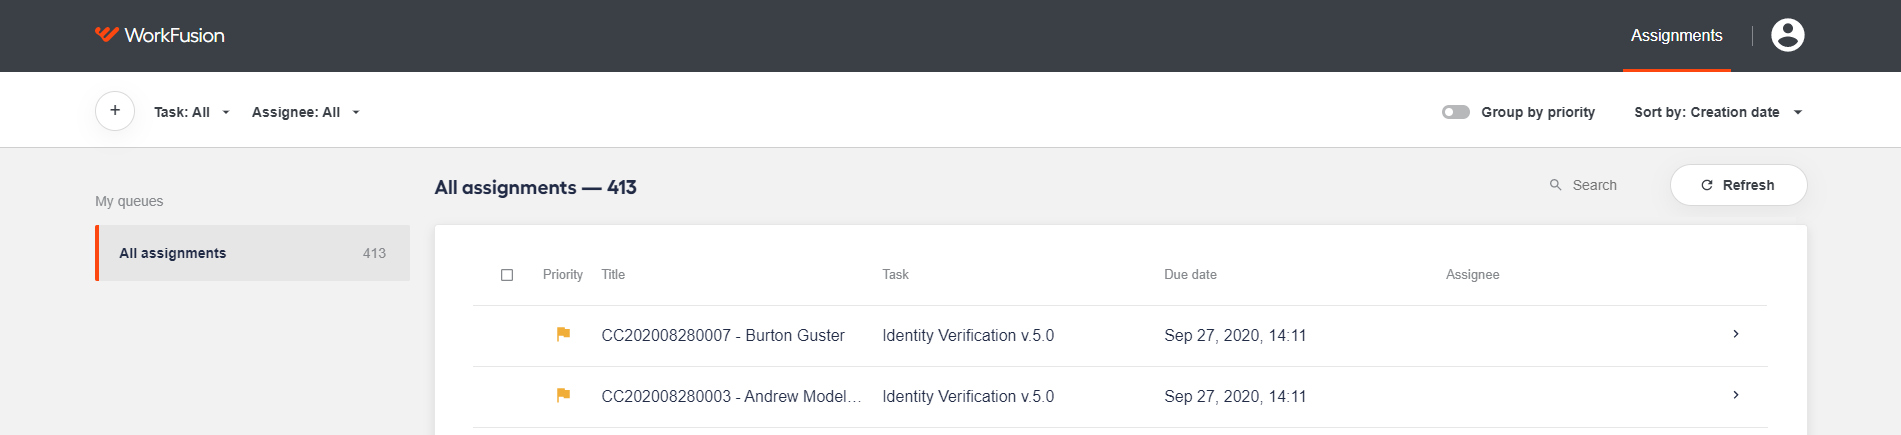Viewport: 1901px width, 435px height.
Task: Open CC202008280003 assignment via row arrow
Action: (x=1736, y=395)
